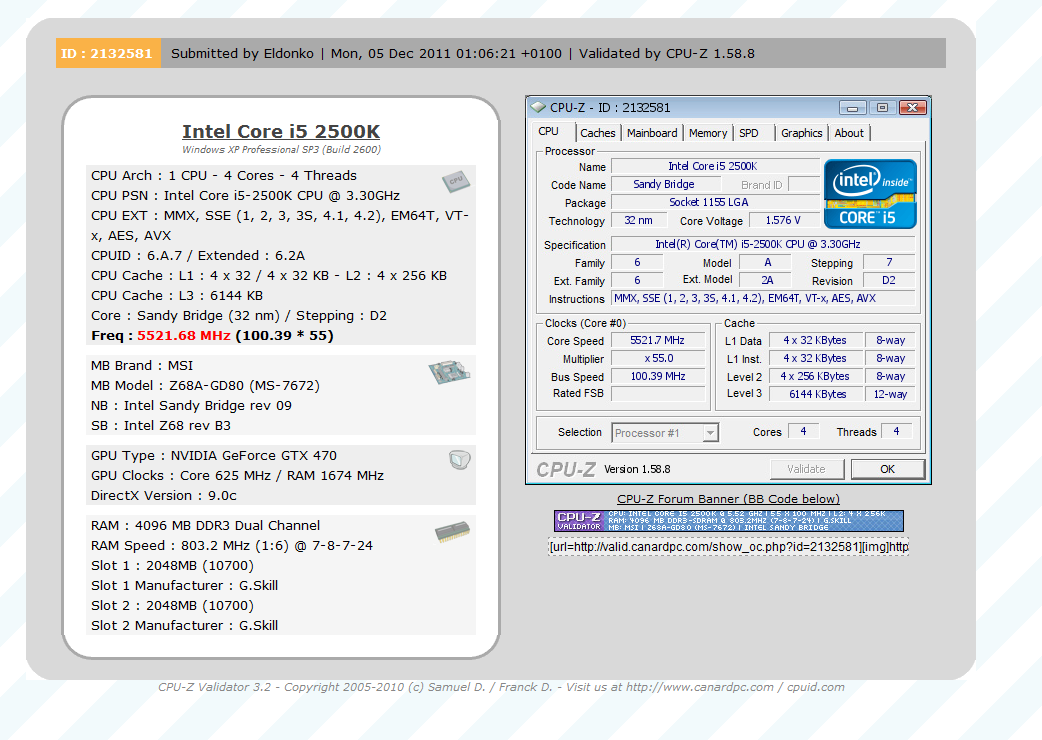Click the Specification field text

pos(762,244)
